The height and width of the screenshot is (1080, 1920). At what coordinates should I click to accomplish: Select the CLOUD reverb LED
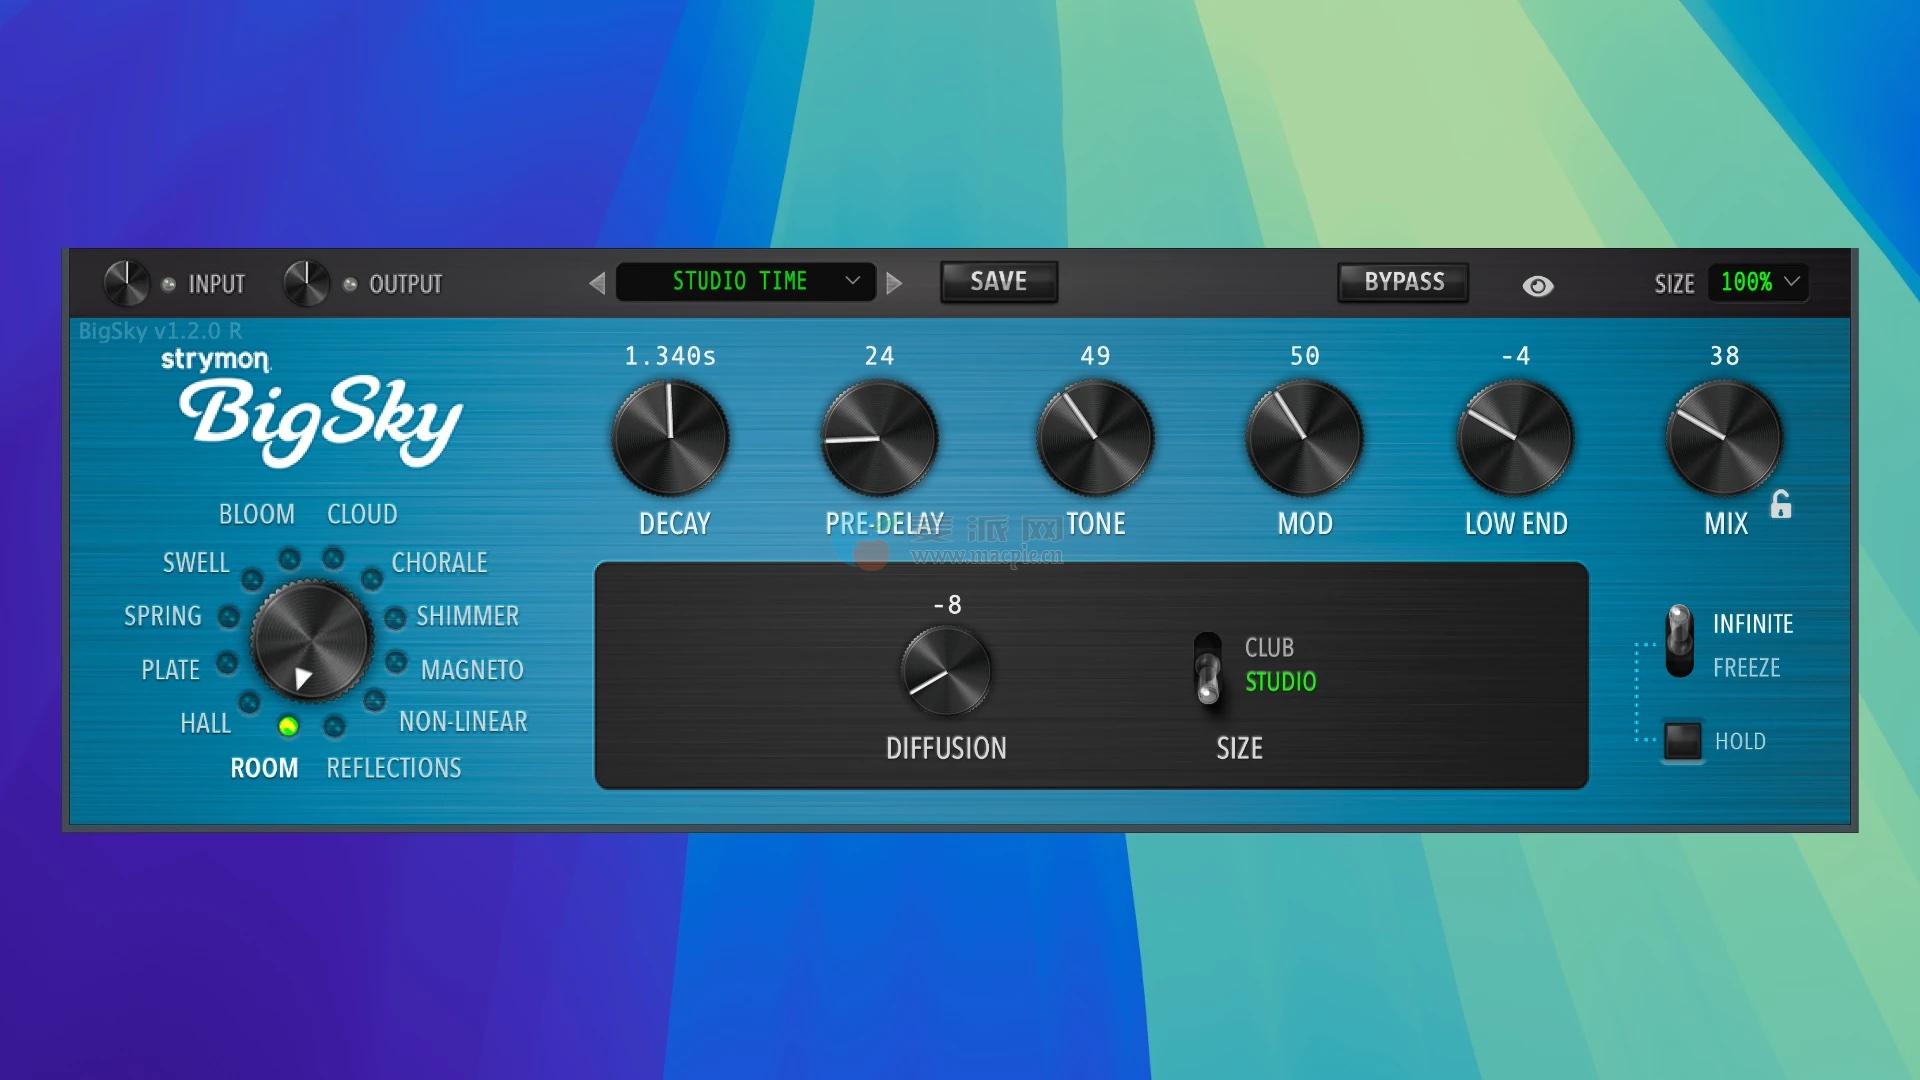pyautogui.click(x=333, y=558)
